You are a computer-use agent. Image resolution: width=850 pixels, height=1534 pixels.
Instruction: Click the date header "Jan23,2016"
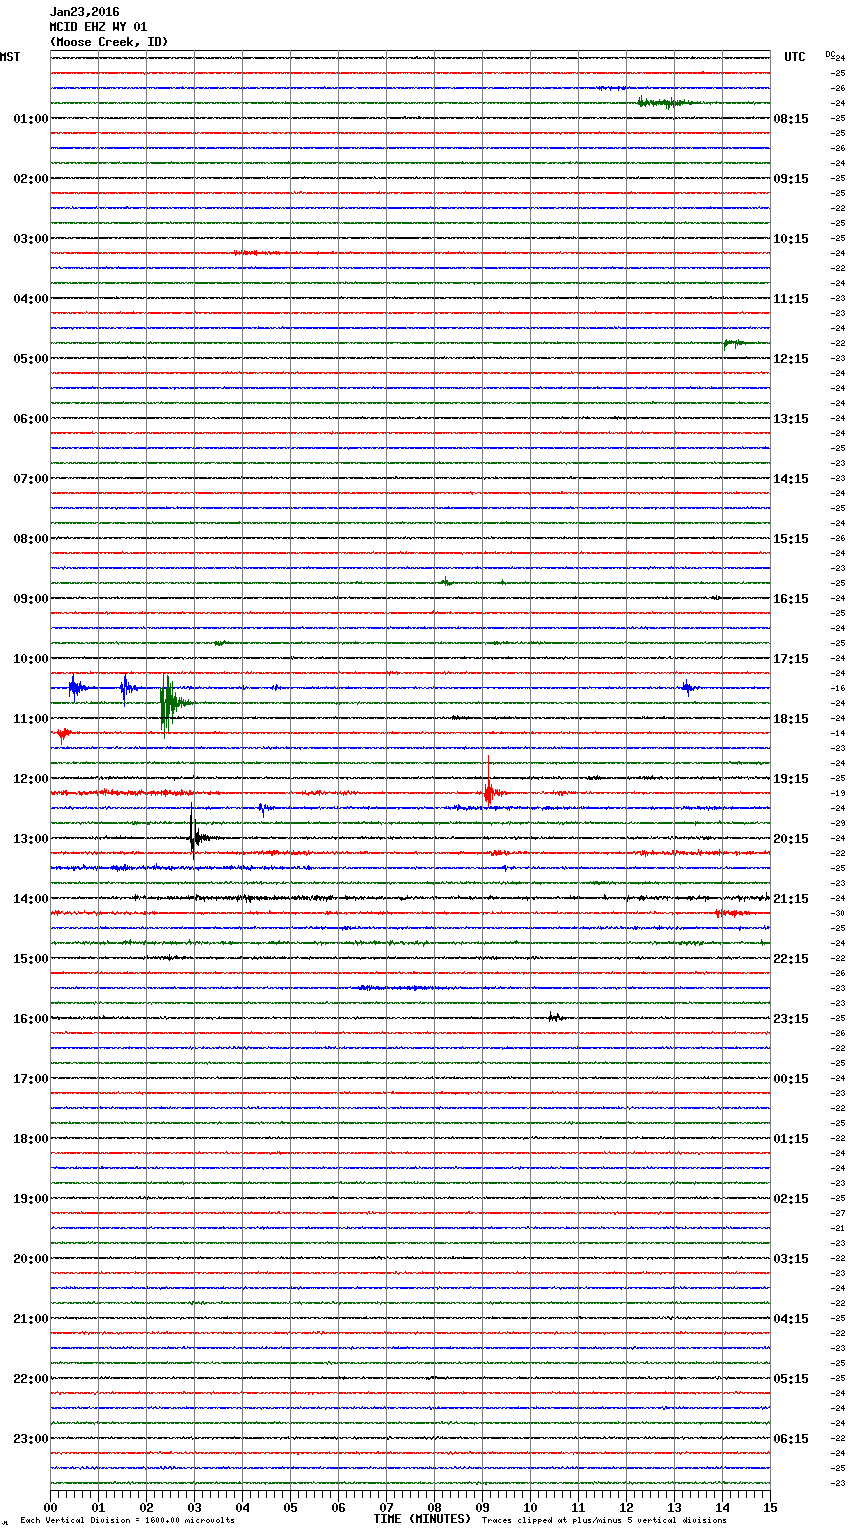point(84,12)
